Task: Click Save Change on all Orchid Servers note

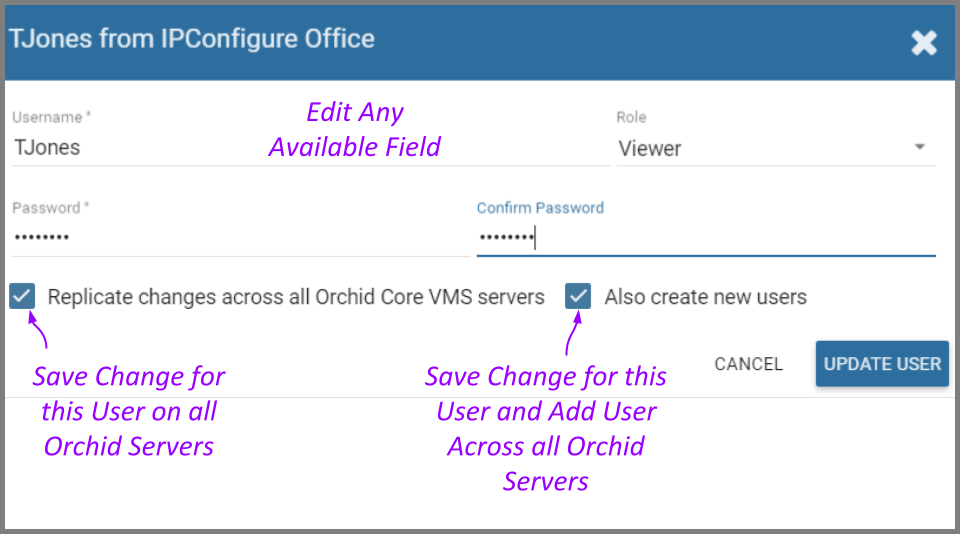Action: 128,411
